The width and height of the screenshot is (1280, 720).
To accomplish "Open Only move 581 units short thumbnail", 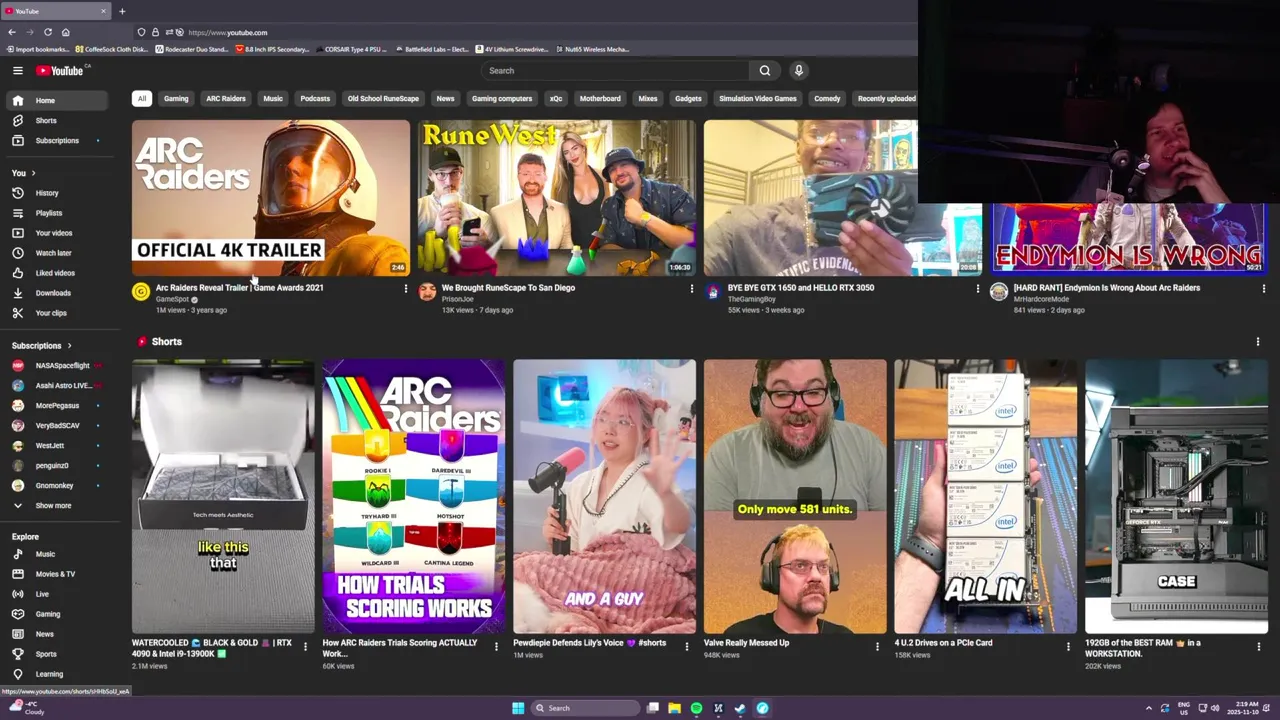I will tap(795, 496).
